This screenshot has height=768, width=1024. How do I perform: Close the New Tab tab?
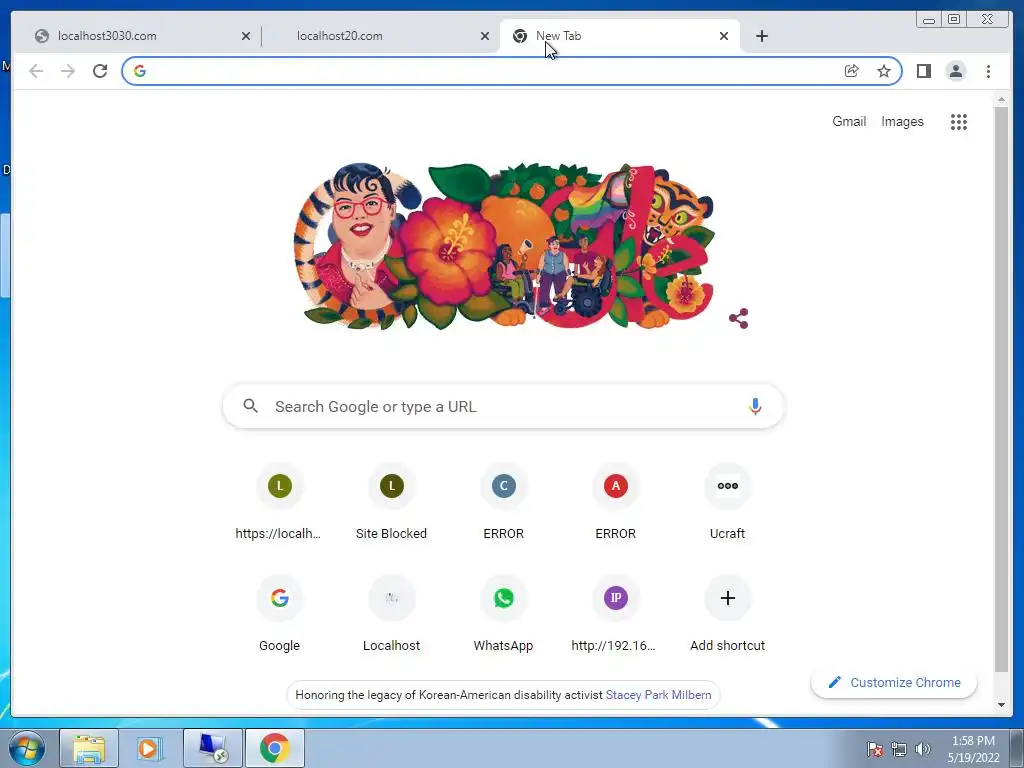[x=724, y=36]
